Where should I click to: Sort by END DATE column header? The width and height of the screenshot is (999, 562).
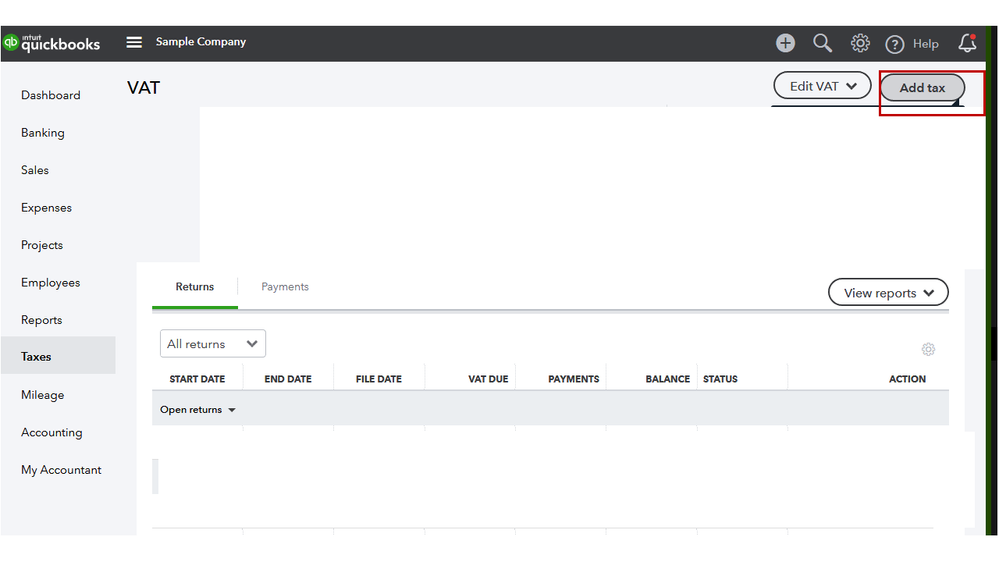click(288, 378)
